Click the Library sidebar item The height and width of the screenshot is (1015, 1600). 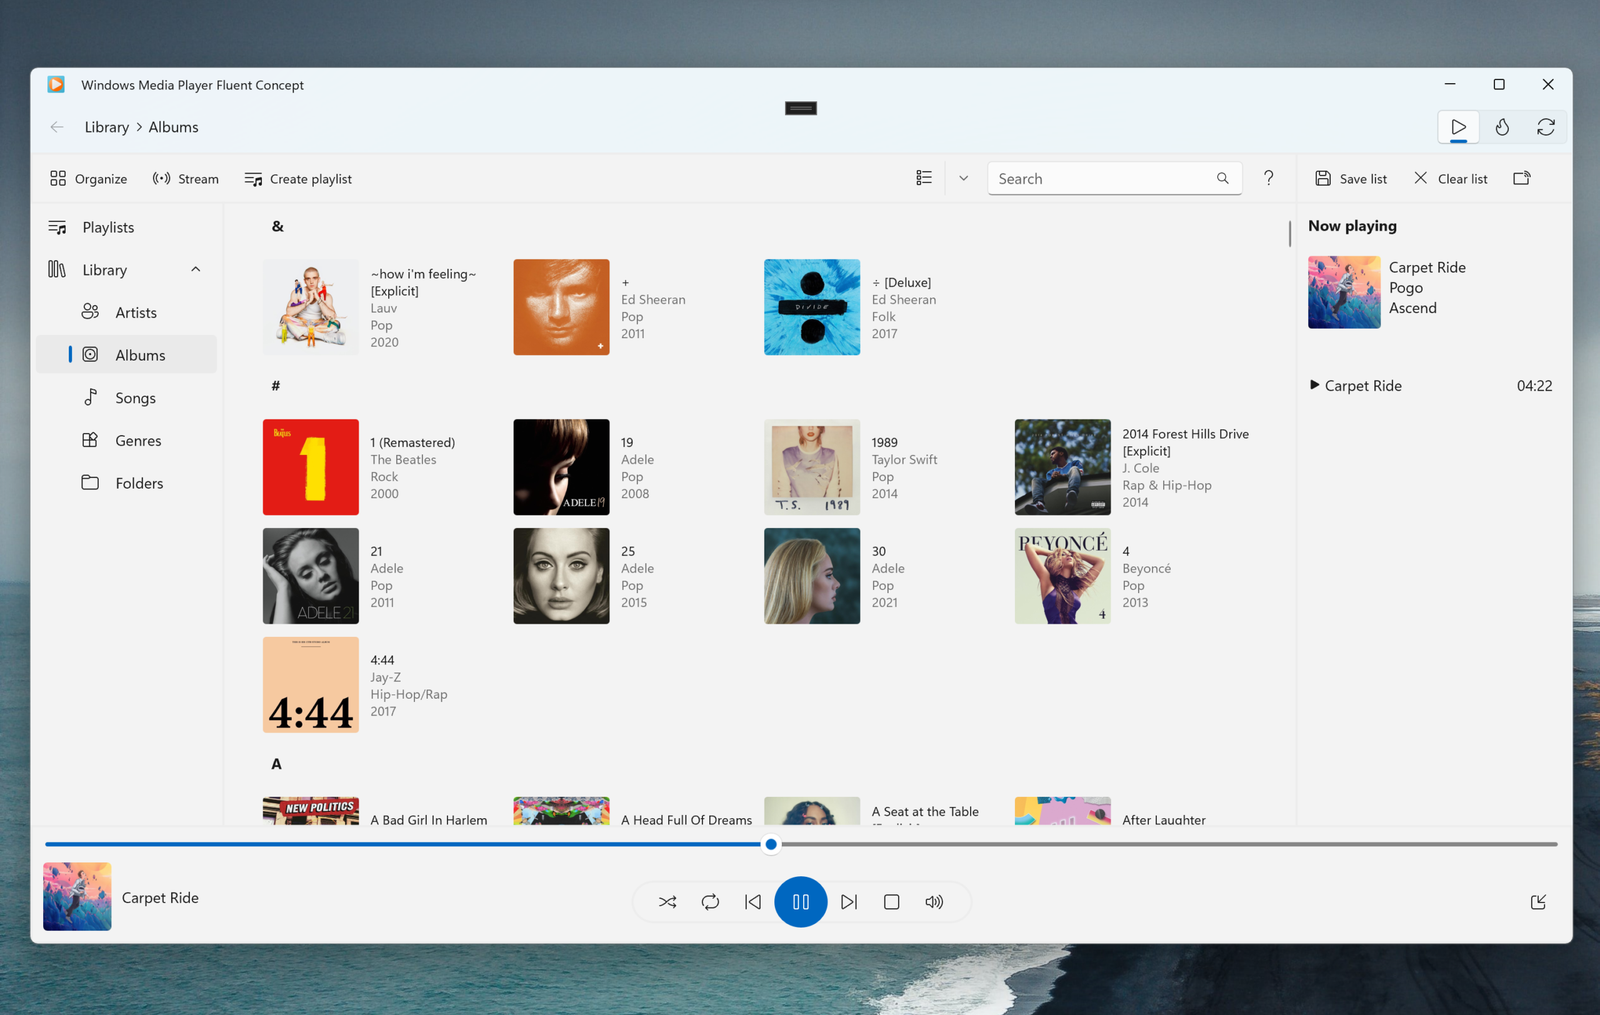(x=125, y=270)
